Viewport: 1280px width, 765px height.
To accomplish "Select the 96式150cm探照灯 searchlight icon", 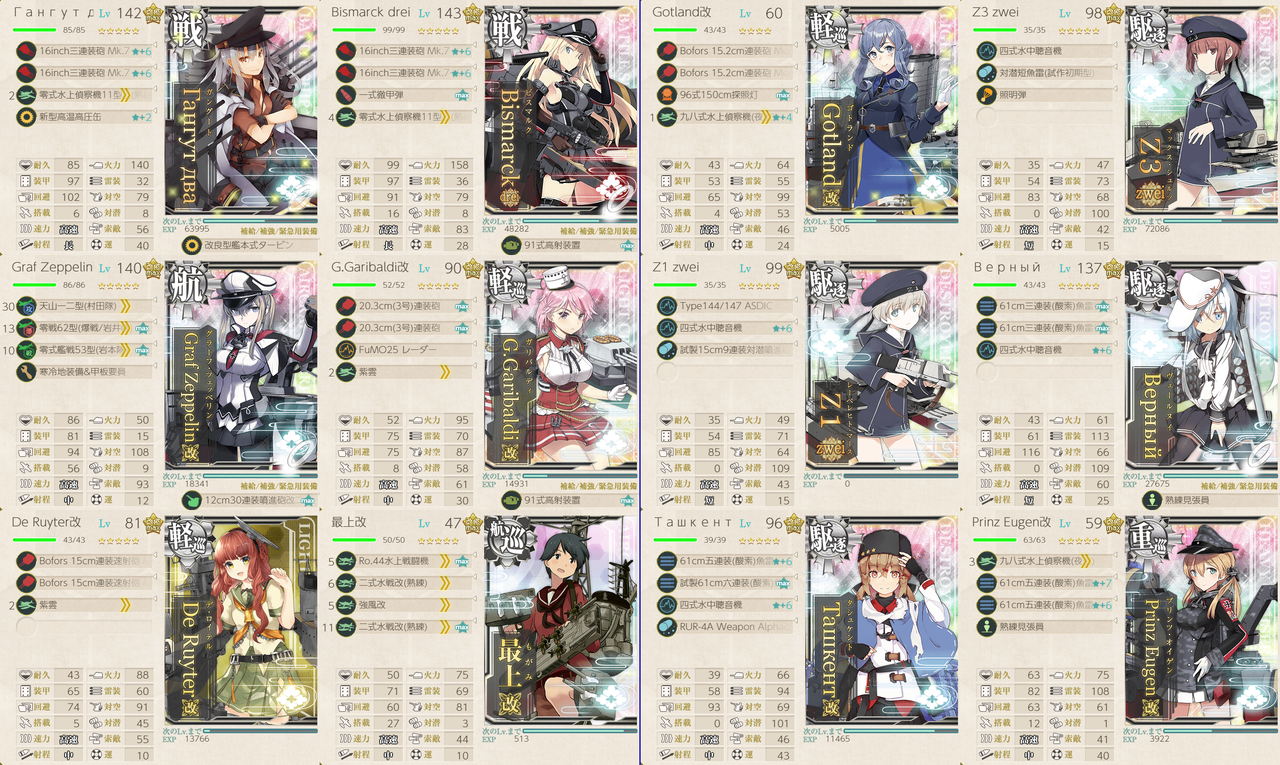I will tap(666, 95).
